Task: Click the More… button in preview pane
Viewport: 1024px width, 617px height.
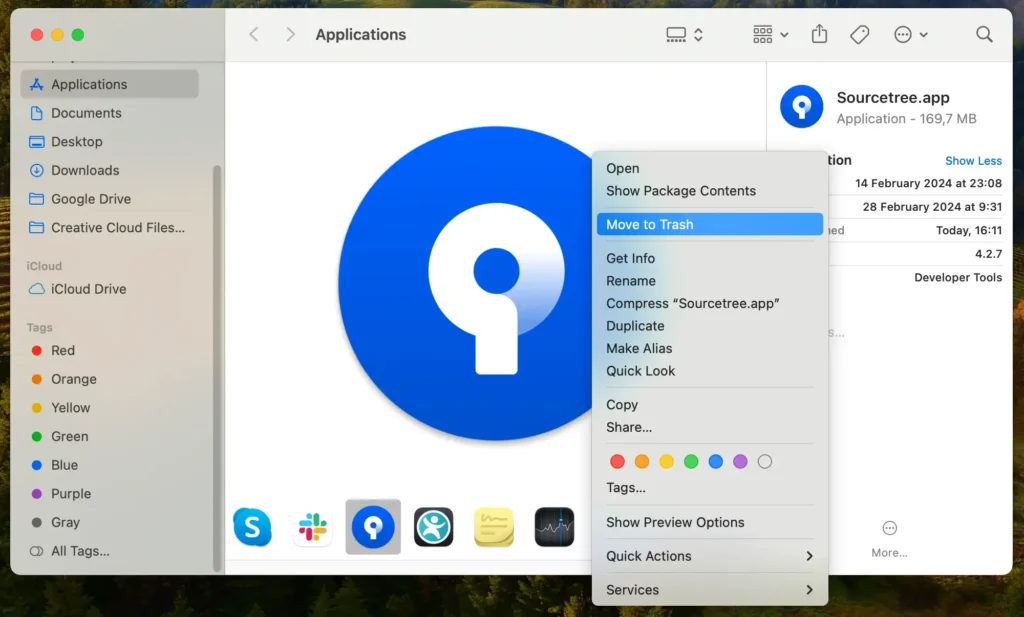Action: [x=889, y=539]
